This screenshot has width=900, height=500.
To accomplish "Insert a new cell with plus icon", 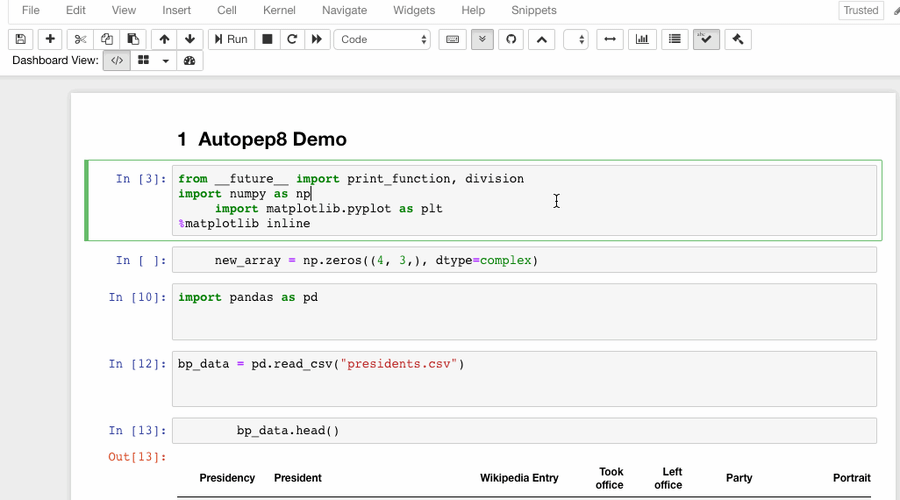I will (x=50, y=39).
